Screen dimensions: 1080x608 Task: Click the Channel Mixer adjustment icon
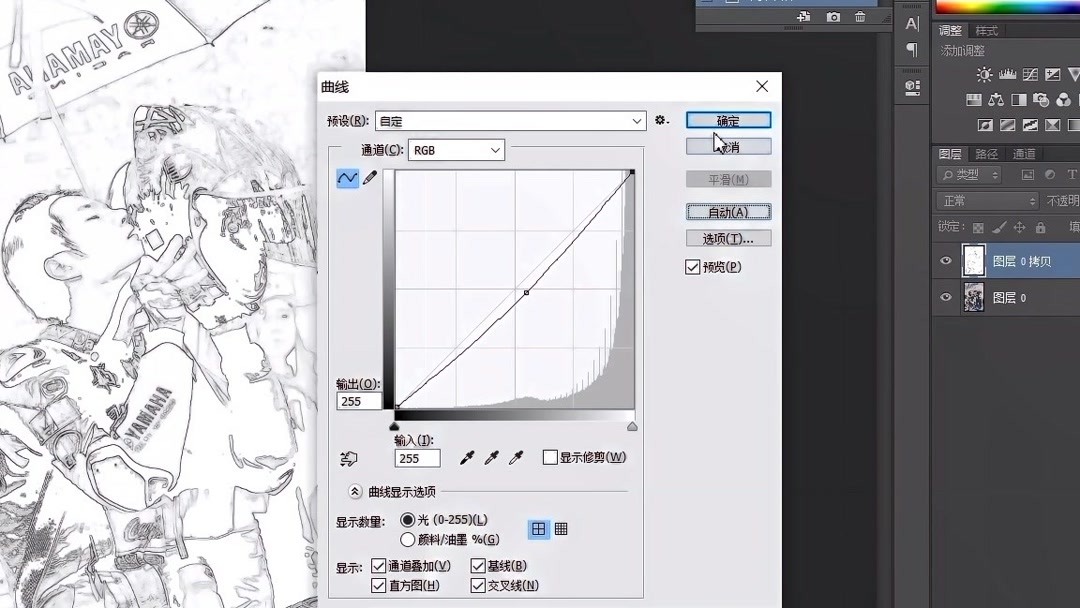point(1064,100)
